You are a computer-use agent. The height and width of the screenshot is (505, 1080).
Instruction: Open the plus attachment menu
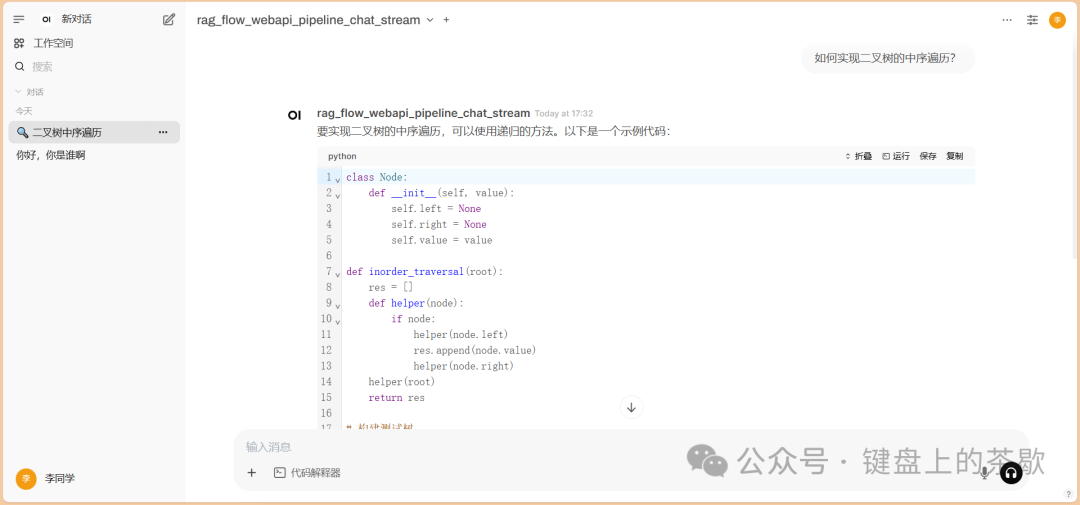click(251, 473)
